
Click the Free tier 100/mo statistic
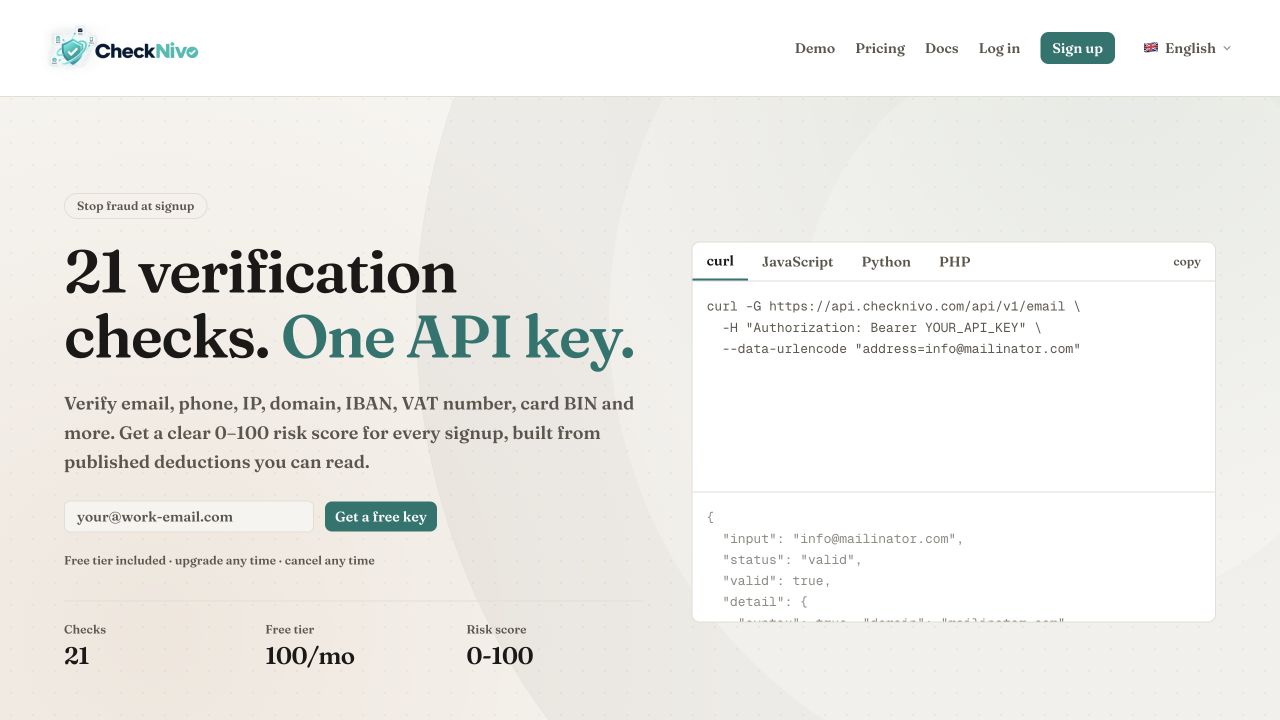[310, 645]
